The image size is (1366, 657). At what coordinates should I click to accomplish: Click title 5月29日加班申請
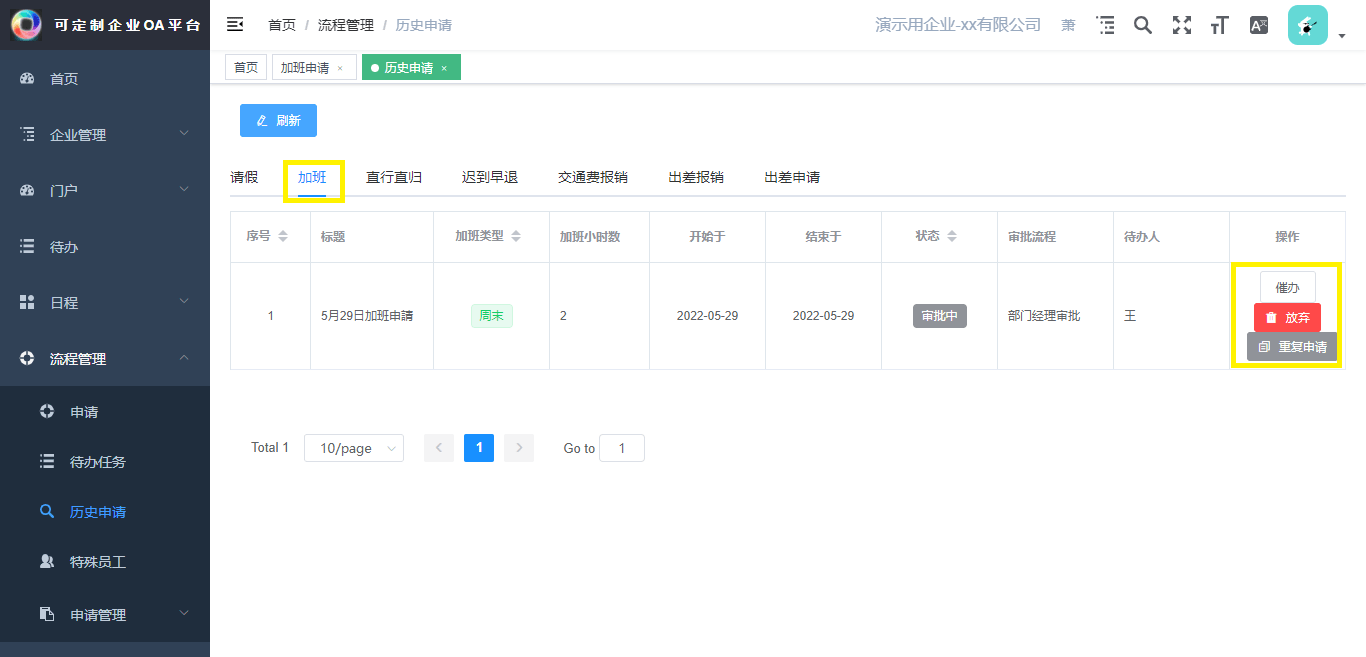367,316
